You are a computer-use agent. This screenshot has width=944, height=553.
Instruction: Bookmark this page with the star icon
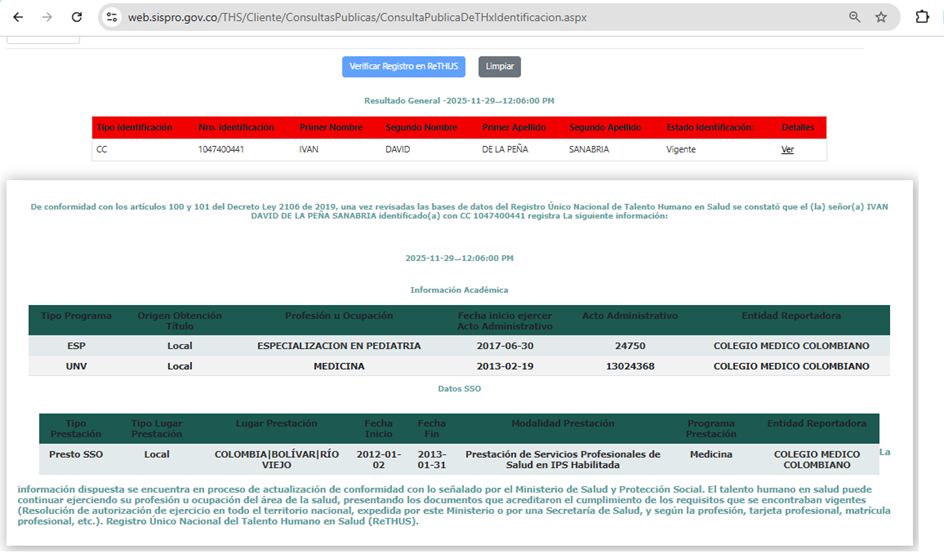pos(881,17)
